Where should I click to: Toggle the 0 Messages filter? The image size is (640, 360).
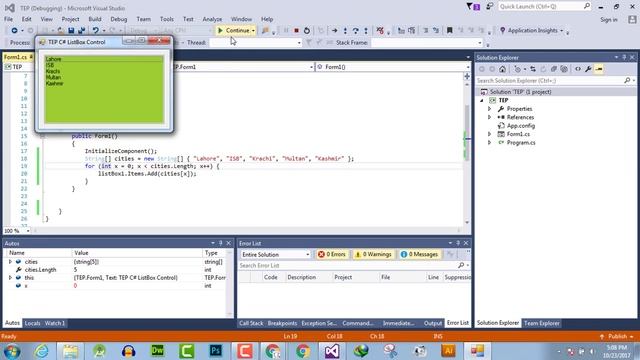click(x=419, y=254)
